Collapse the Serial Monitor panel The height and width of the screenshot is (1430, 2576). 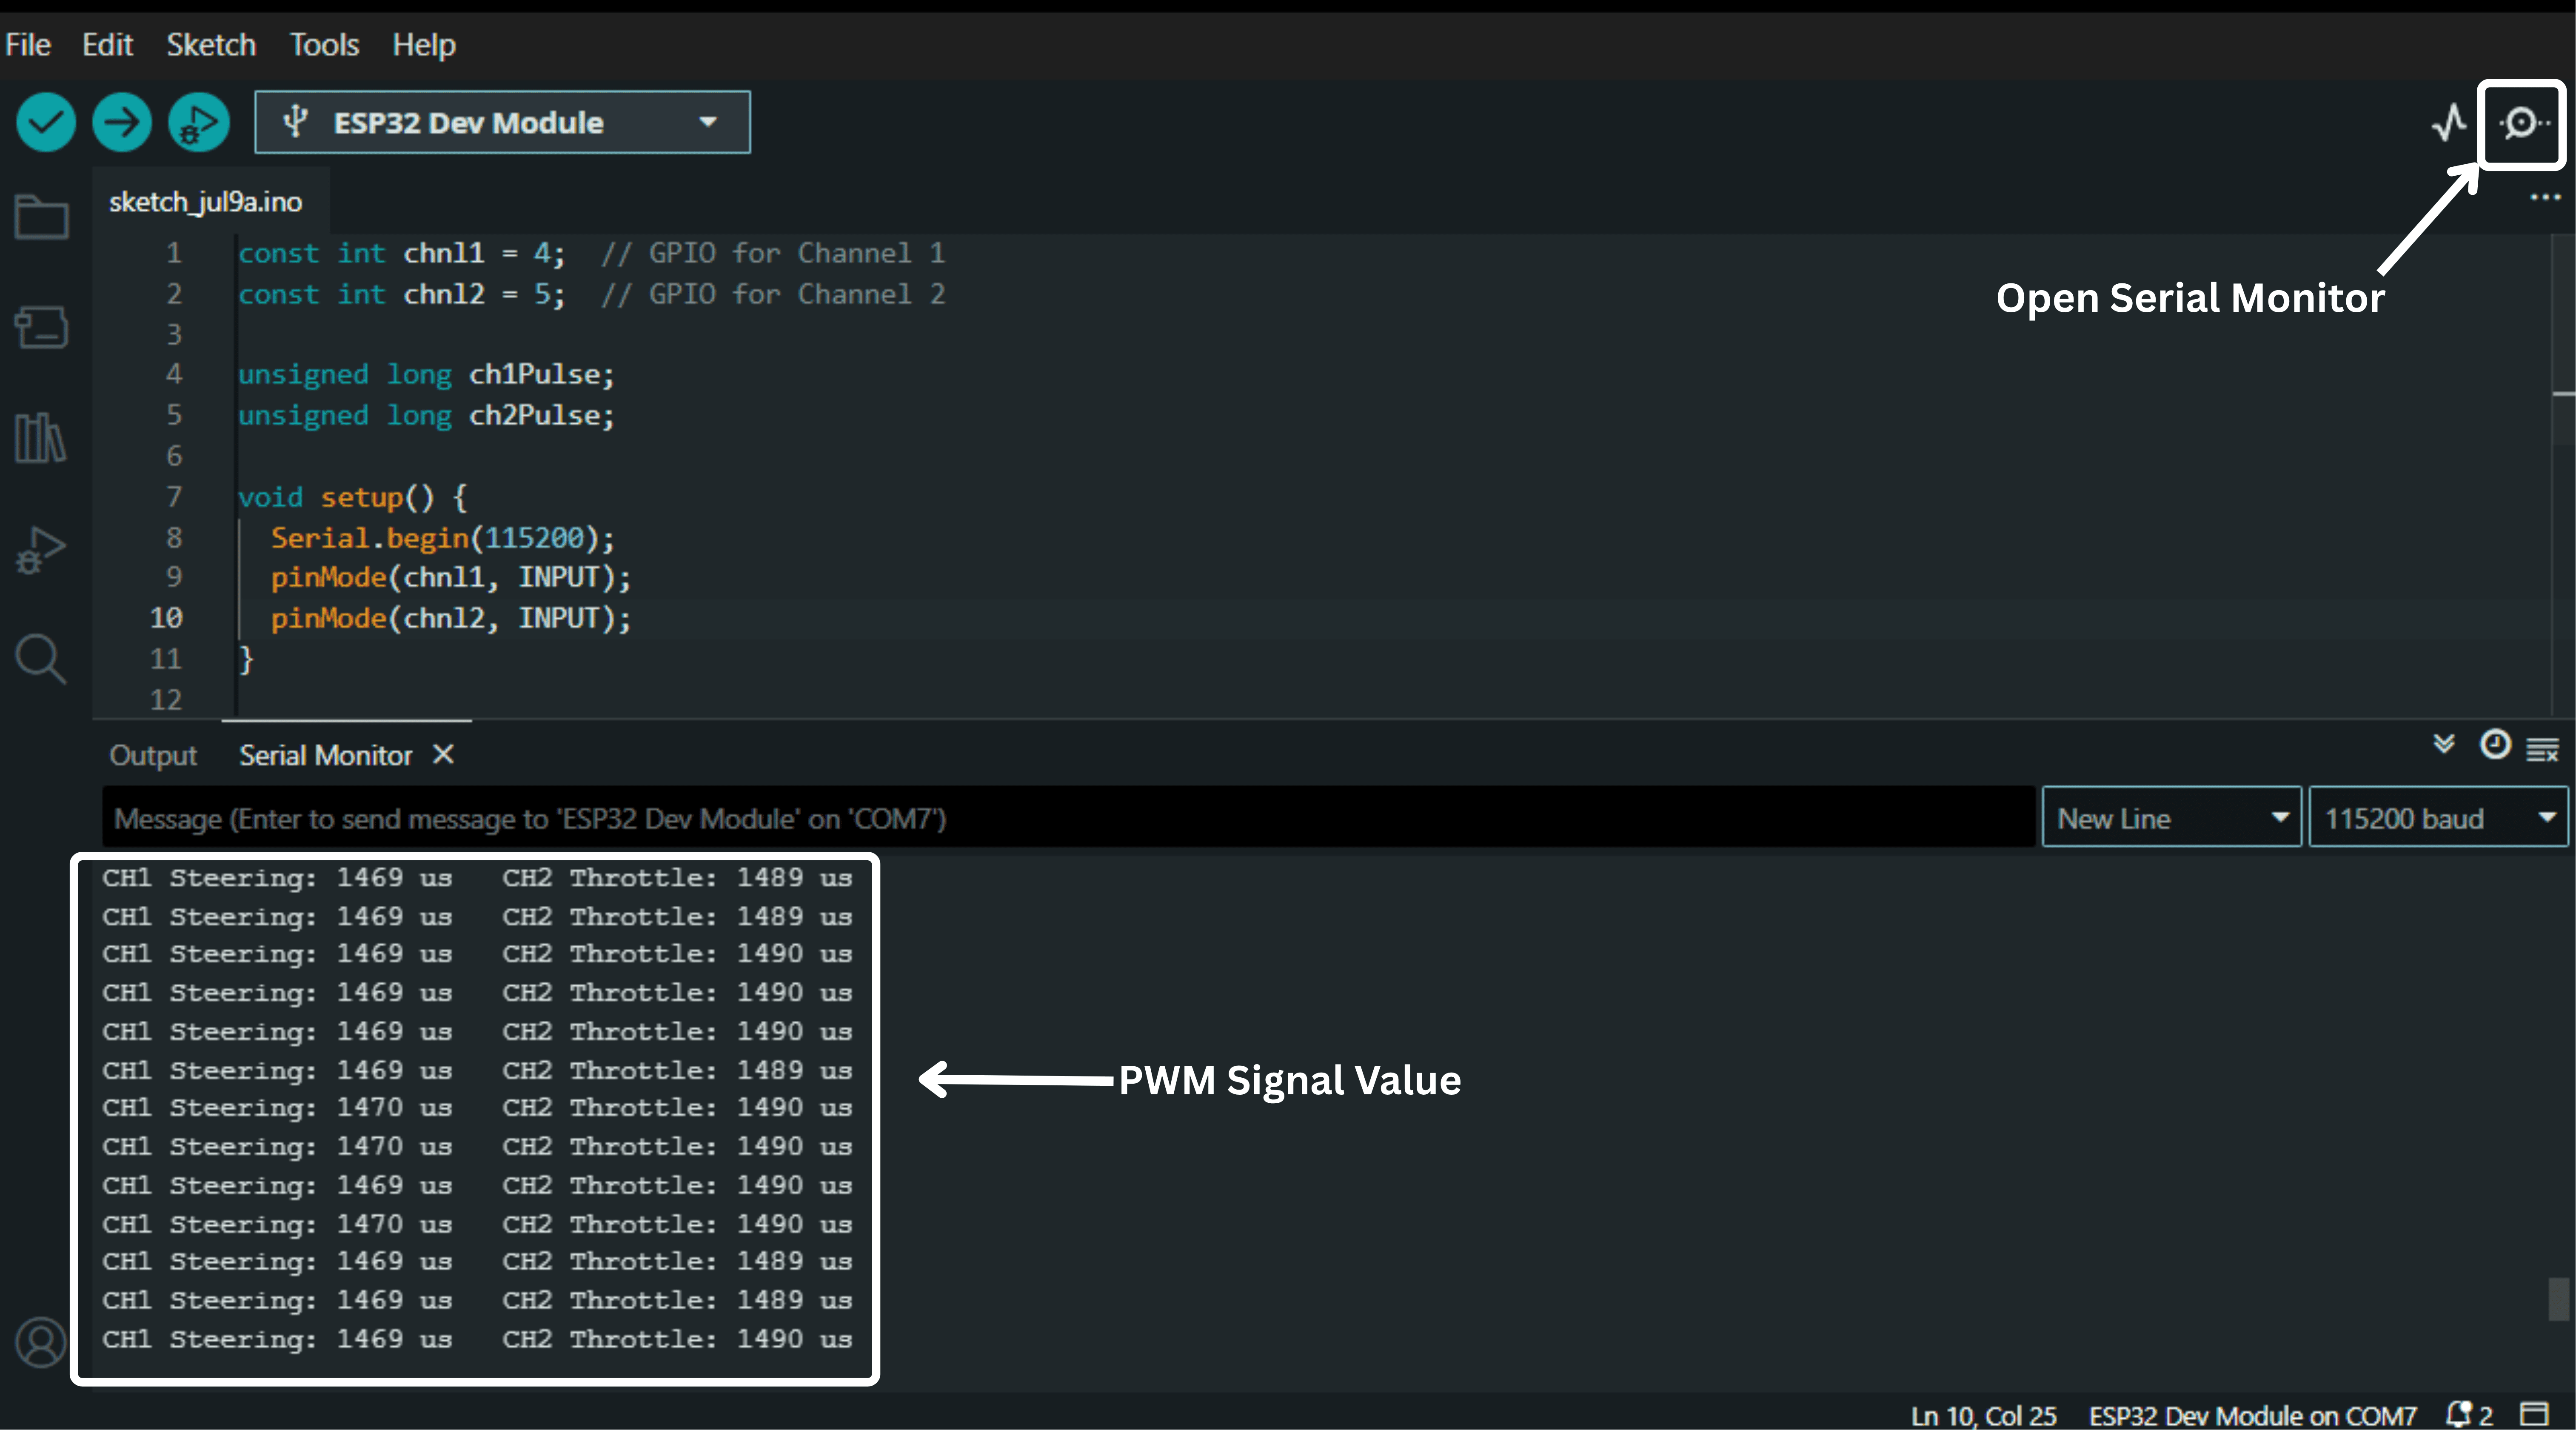click(x=2443, y=746)
